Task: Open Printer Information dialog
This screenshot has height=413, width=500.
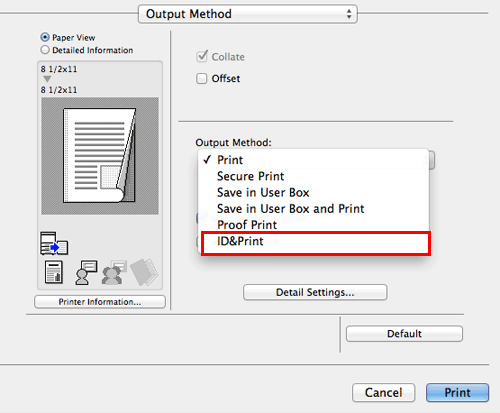Action: pos(100,302)
